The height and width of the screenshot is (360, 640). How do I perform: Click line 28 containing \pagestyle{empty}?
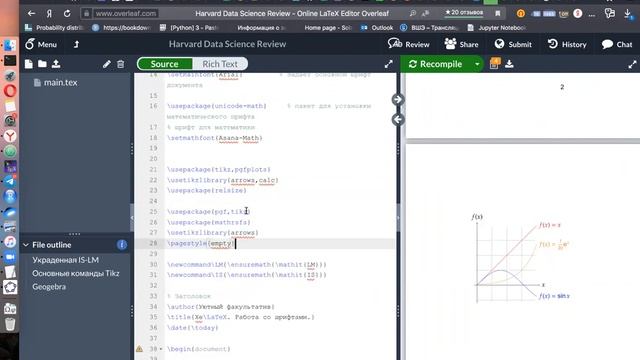(264, 243)
